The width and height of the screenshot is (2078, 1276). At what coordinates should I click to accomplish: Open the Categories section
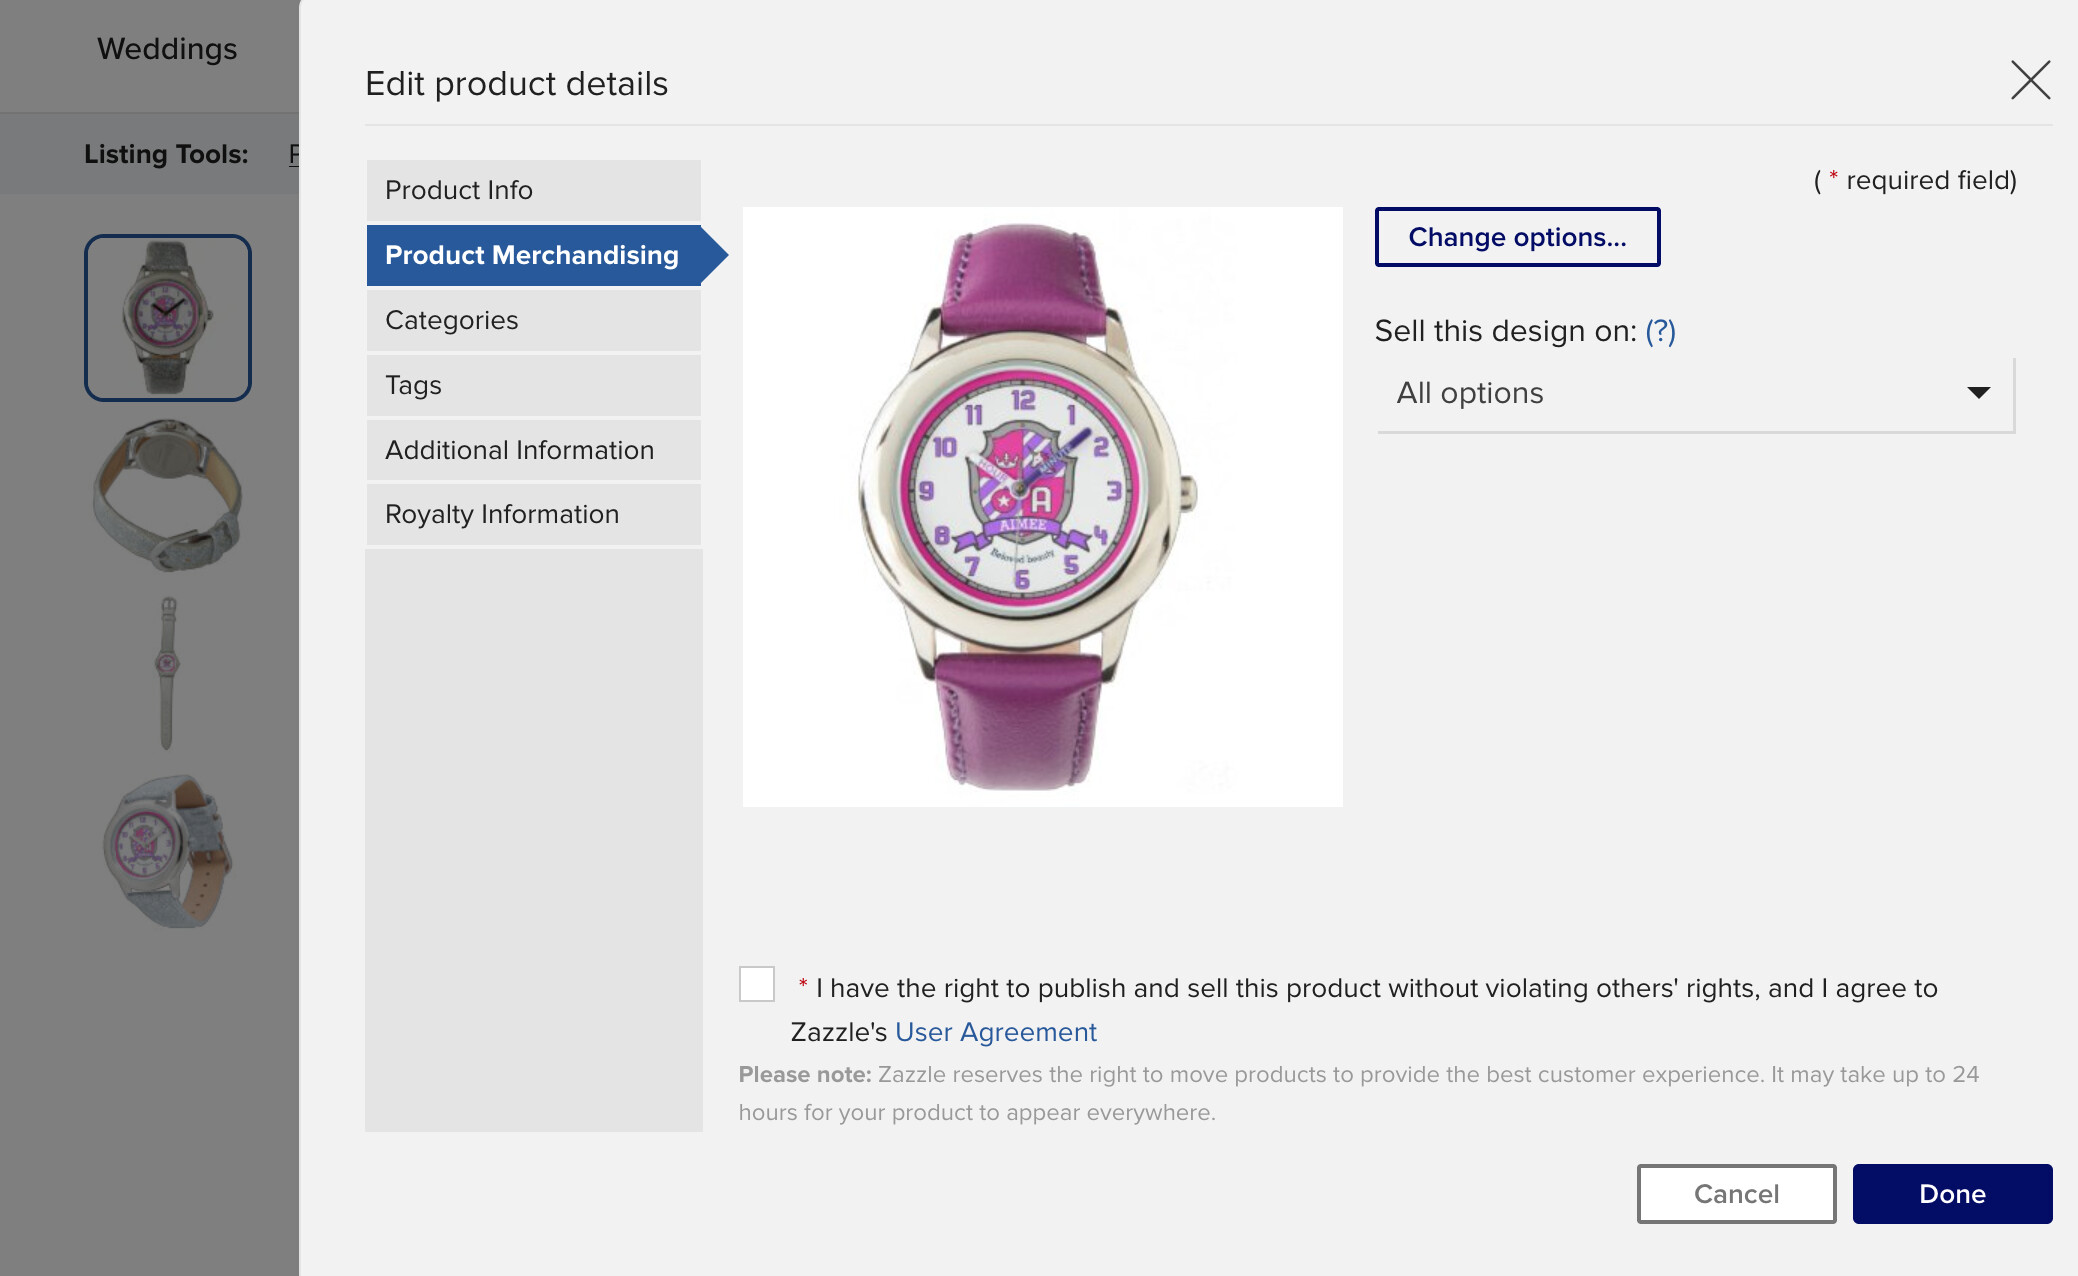[533, 320]
